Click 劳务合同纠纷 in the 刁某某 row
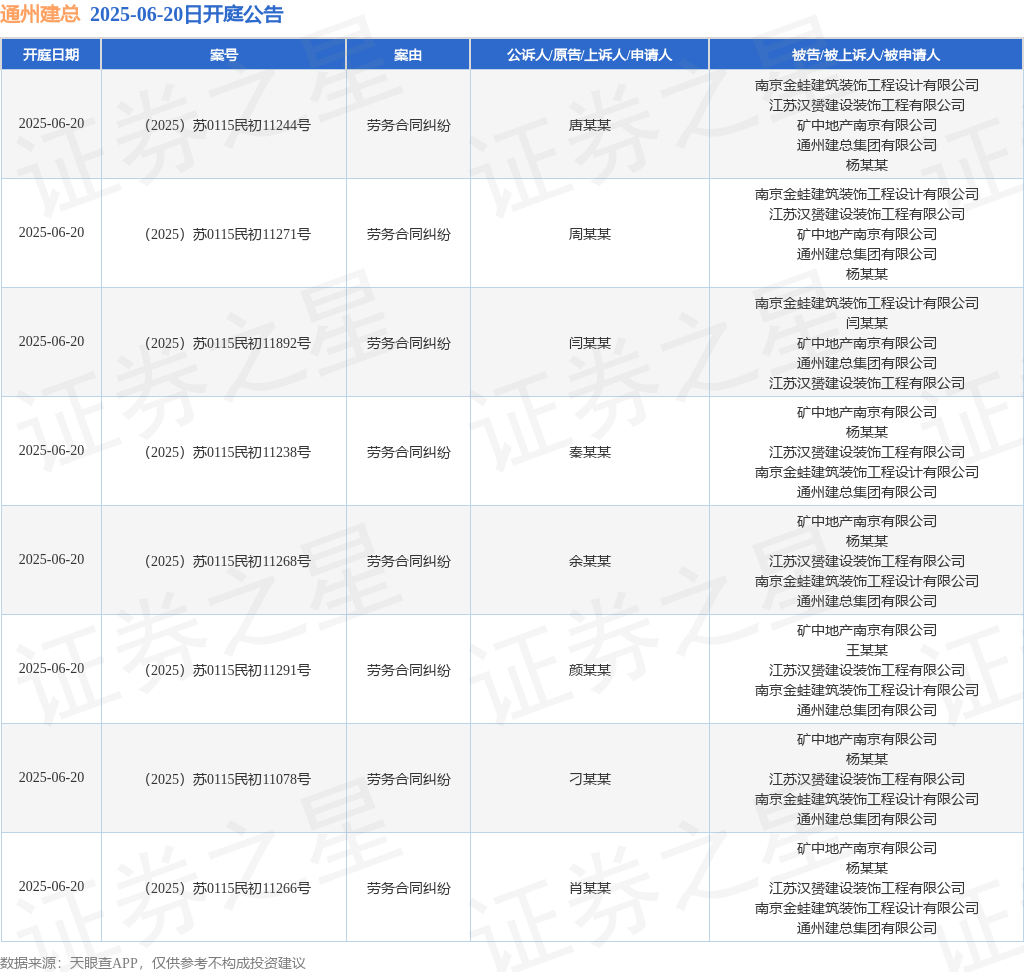1024x972 pixels. coord(408,780)
